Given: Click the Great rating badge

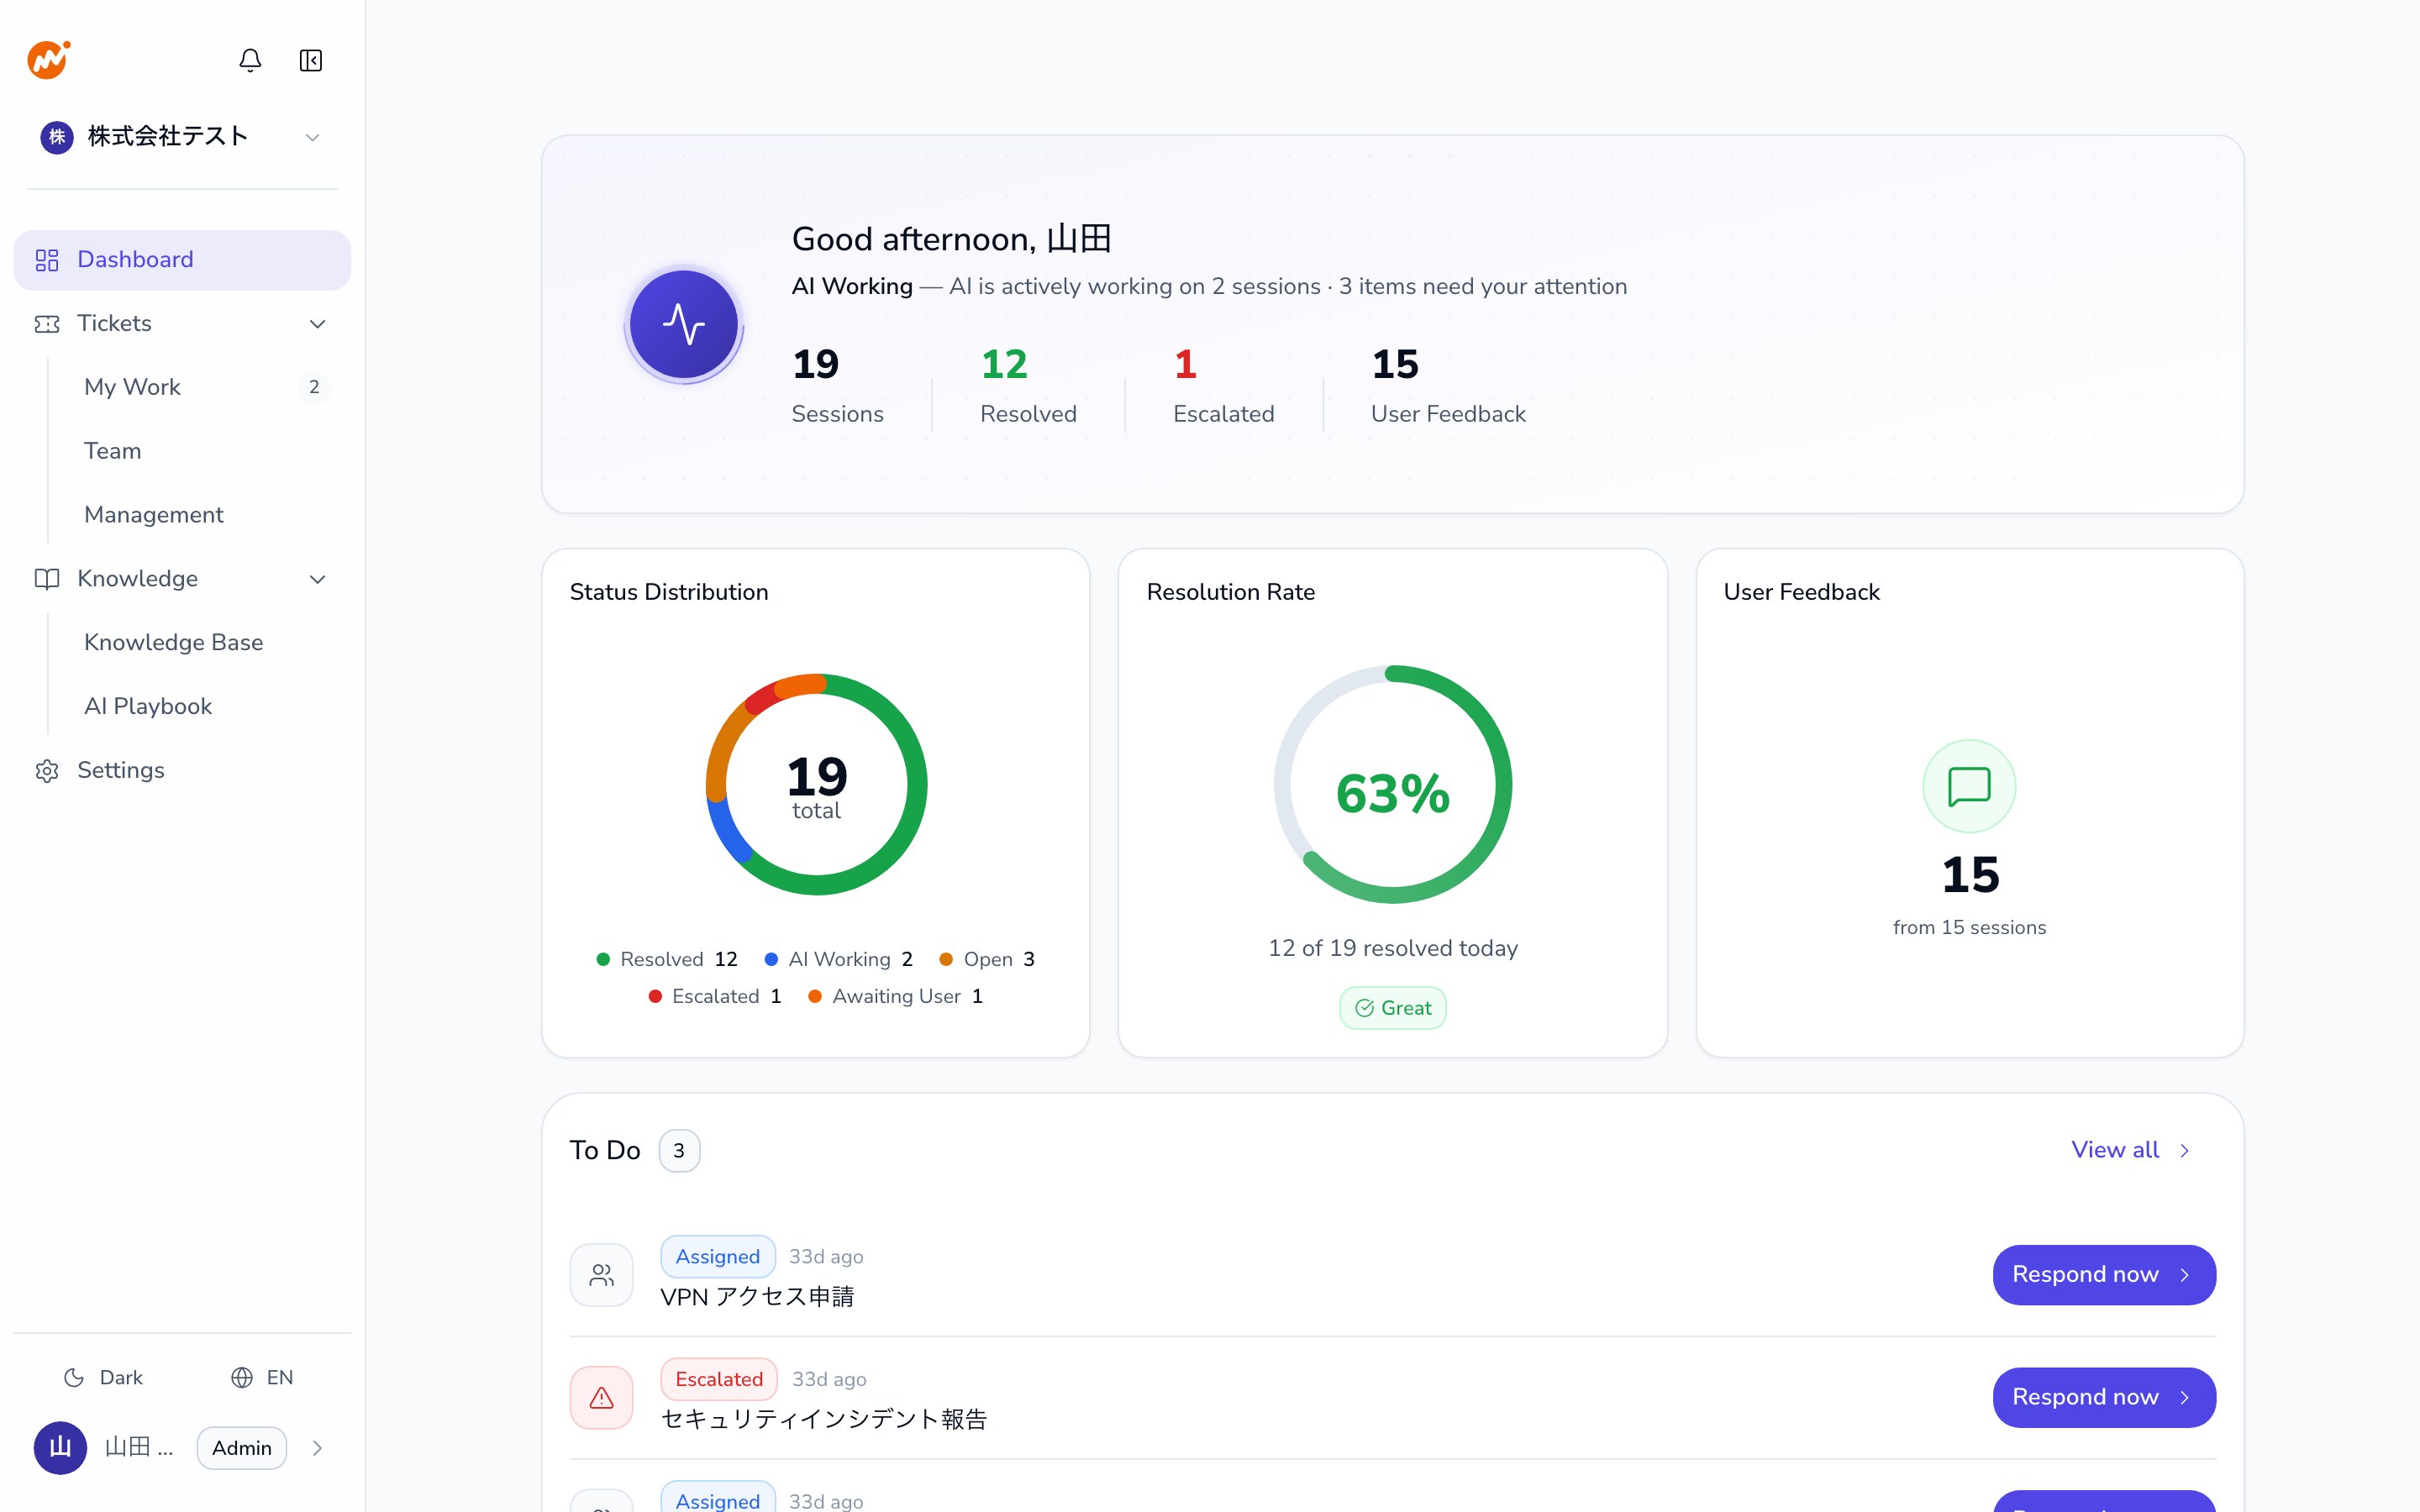Looking at the screenshot, I should pyautogui.click(x=1392, y=1008).
